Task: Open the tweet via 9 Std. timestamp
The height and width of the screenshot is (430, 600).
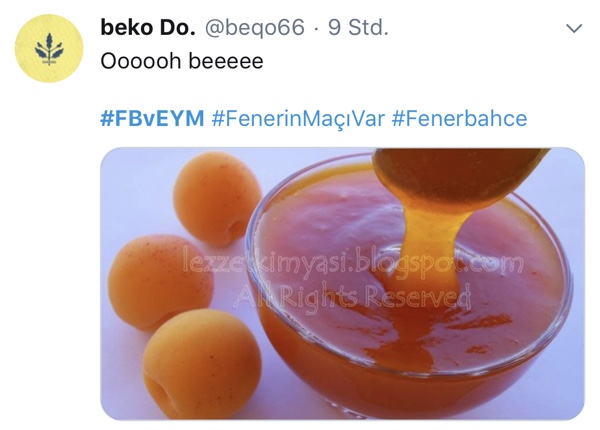Action: [358, 28]
